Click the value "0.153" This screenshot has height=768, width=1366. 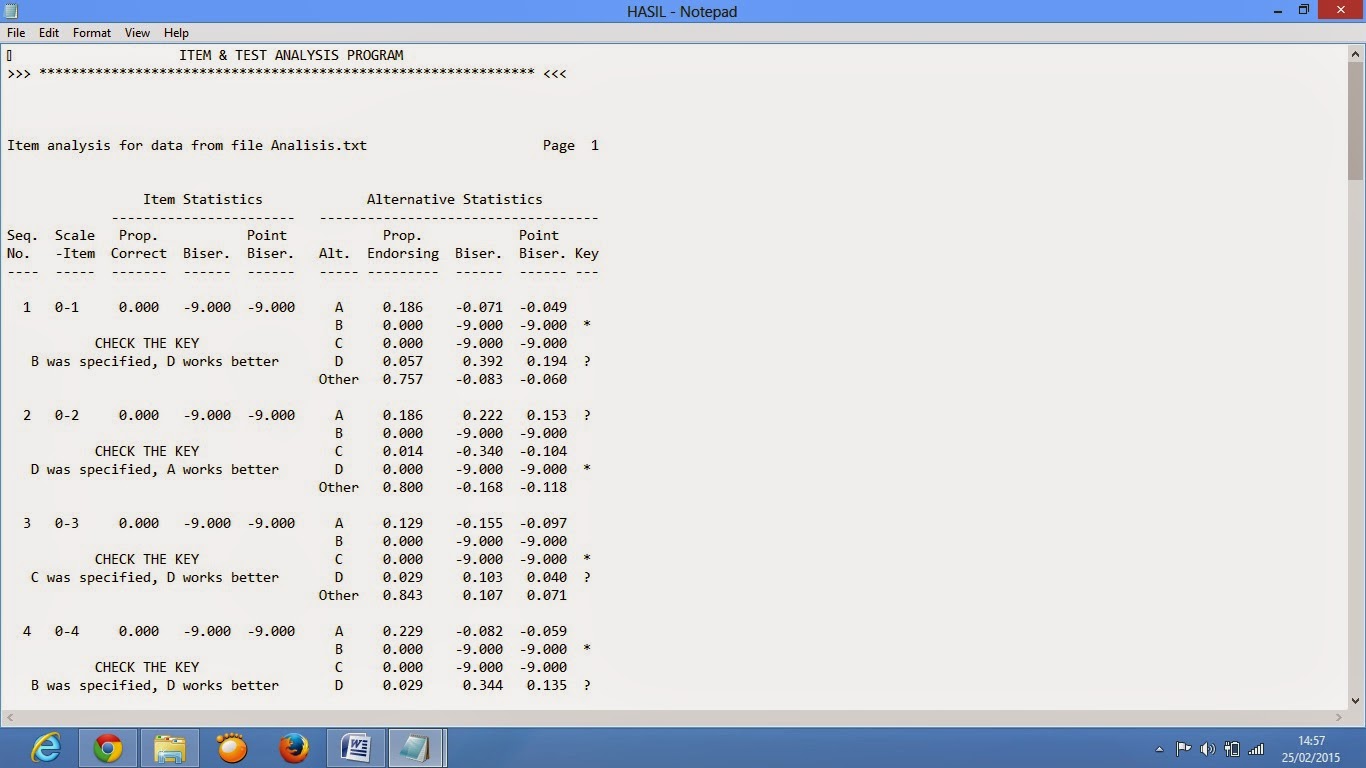pos(547,415)
